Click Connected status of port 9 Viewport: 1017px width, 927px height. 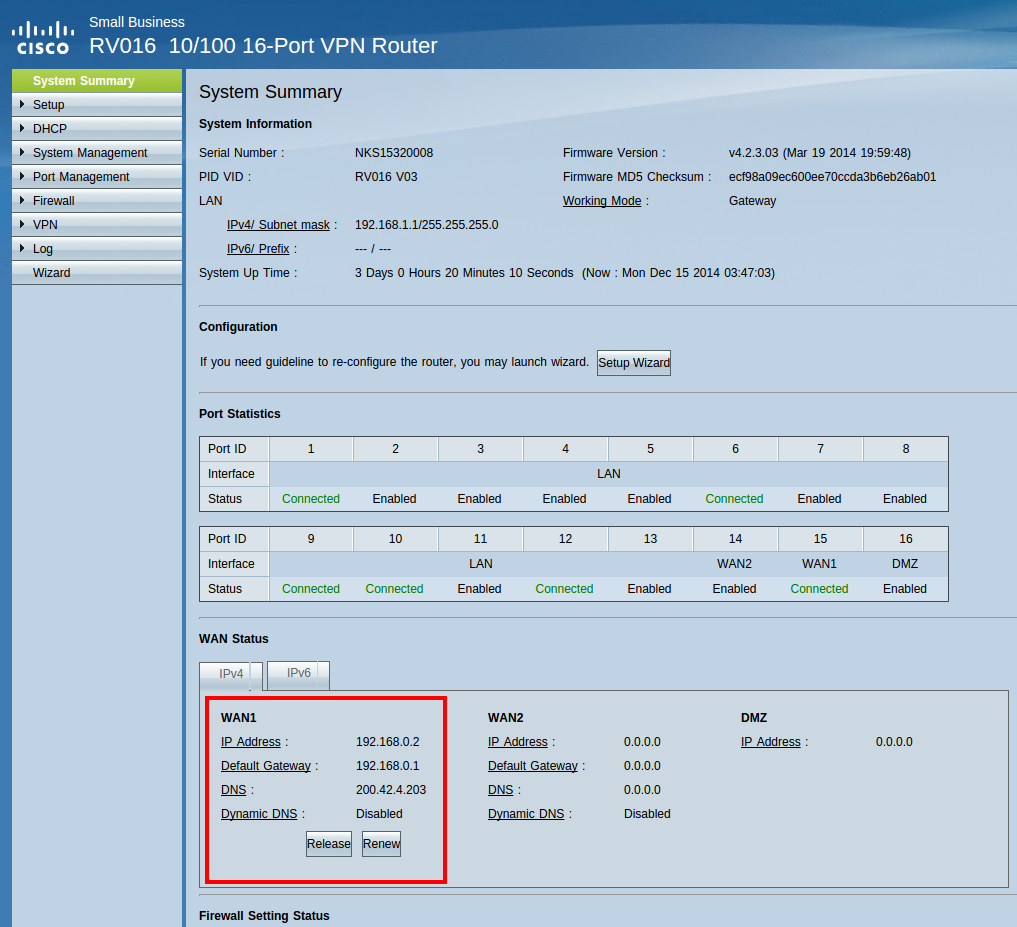click(311, 589)
